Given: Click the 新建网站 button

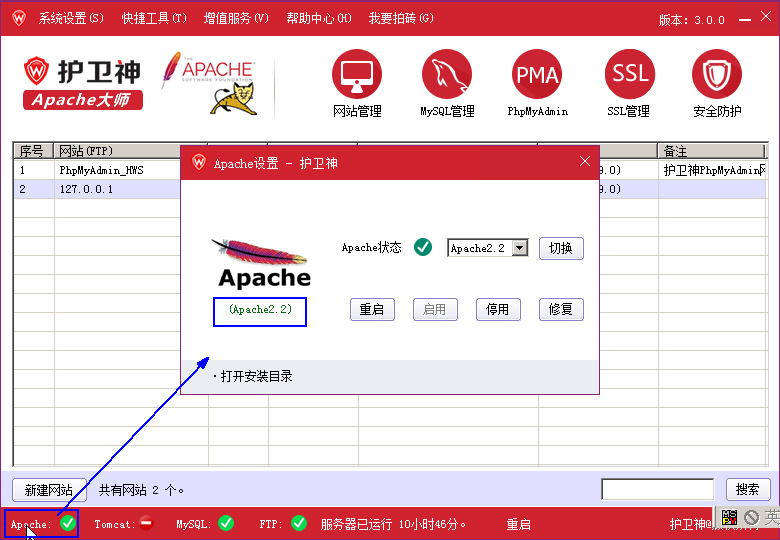Looking at the screenshot, I should [49, 490].
